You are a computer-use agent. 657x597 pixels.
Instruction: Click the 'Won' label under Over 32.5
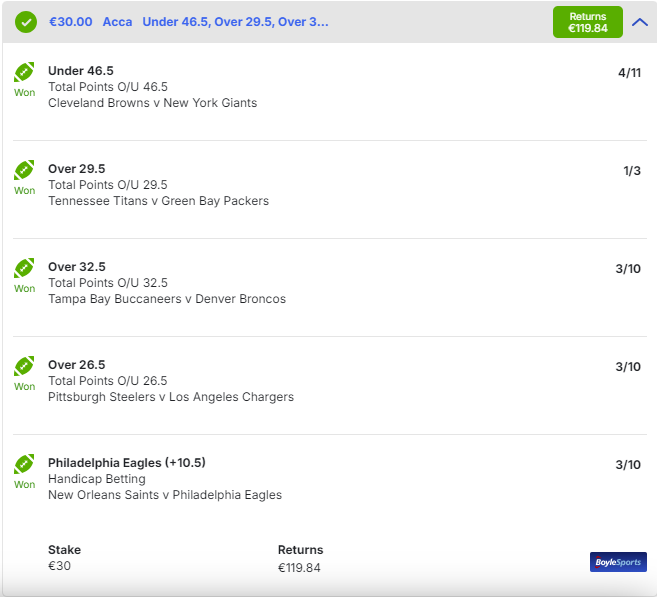click(24, 289)
